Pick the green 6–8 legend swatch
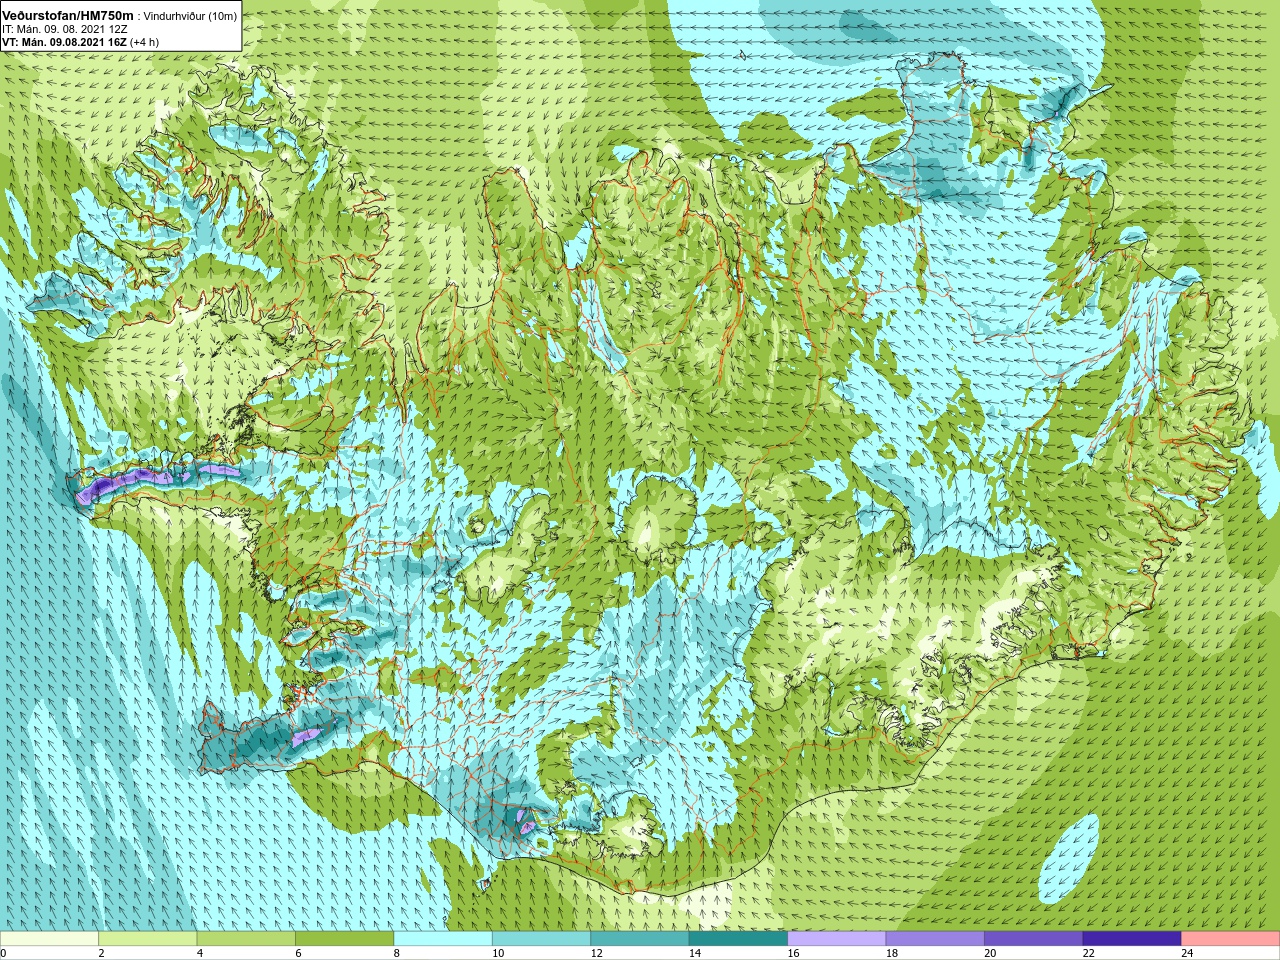Image resolution: width=1280 pixels, height=960 pixels. click(x=344, y=939)
